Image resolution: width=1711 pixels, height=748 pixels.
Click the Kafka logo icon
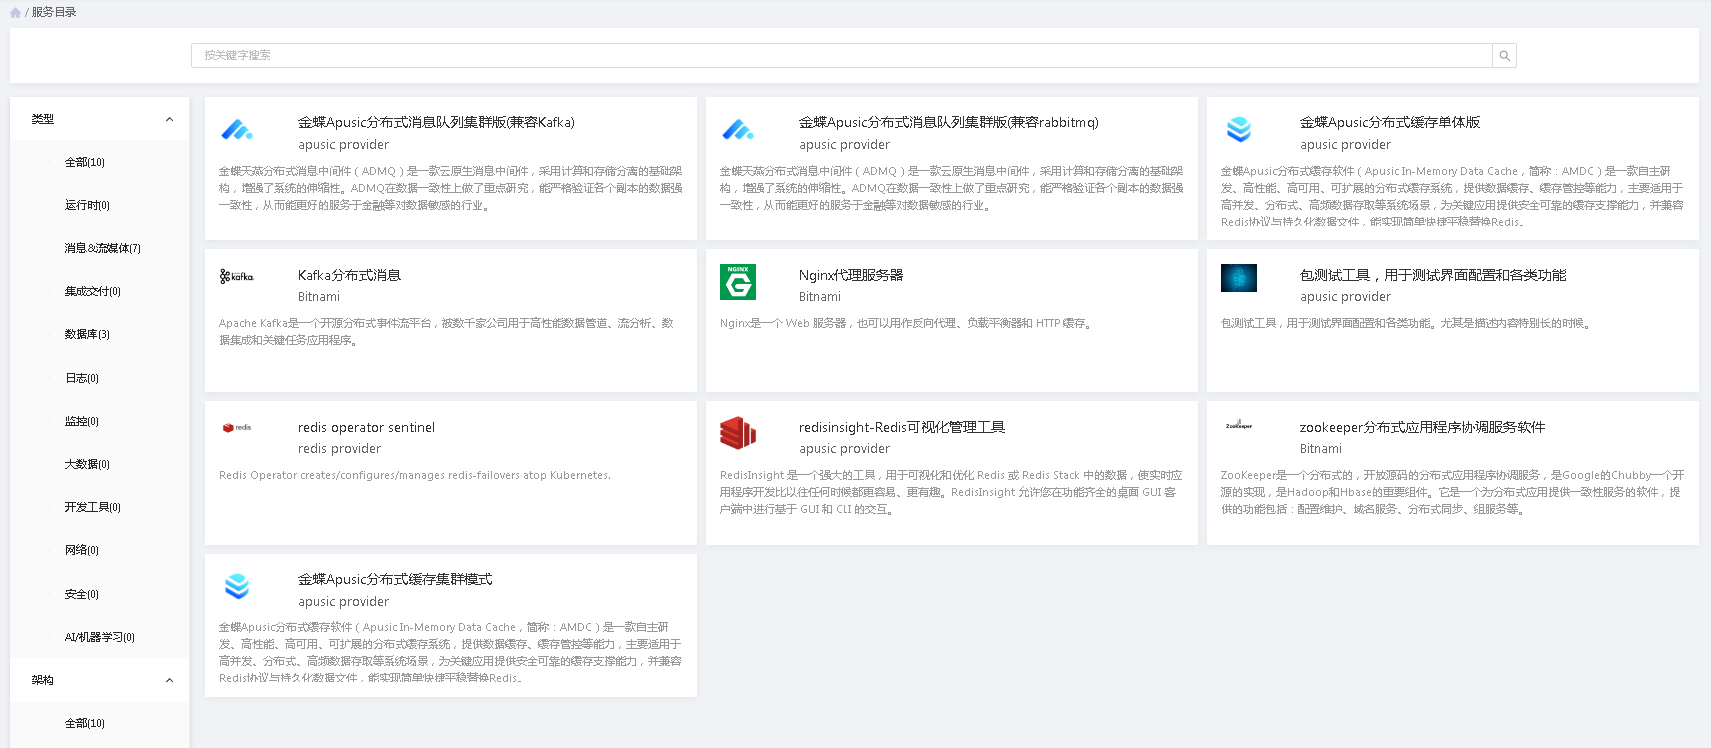(237, 277)
